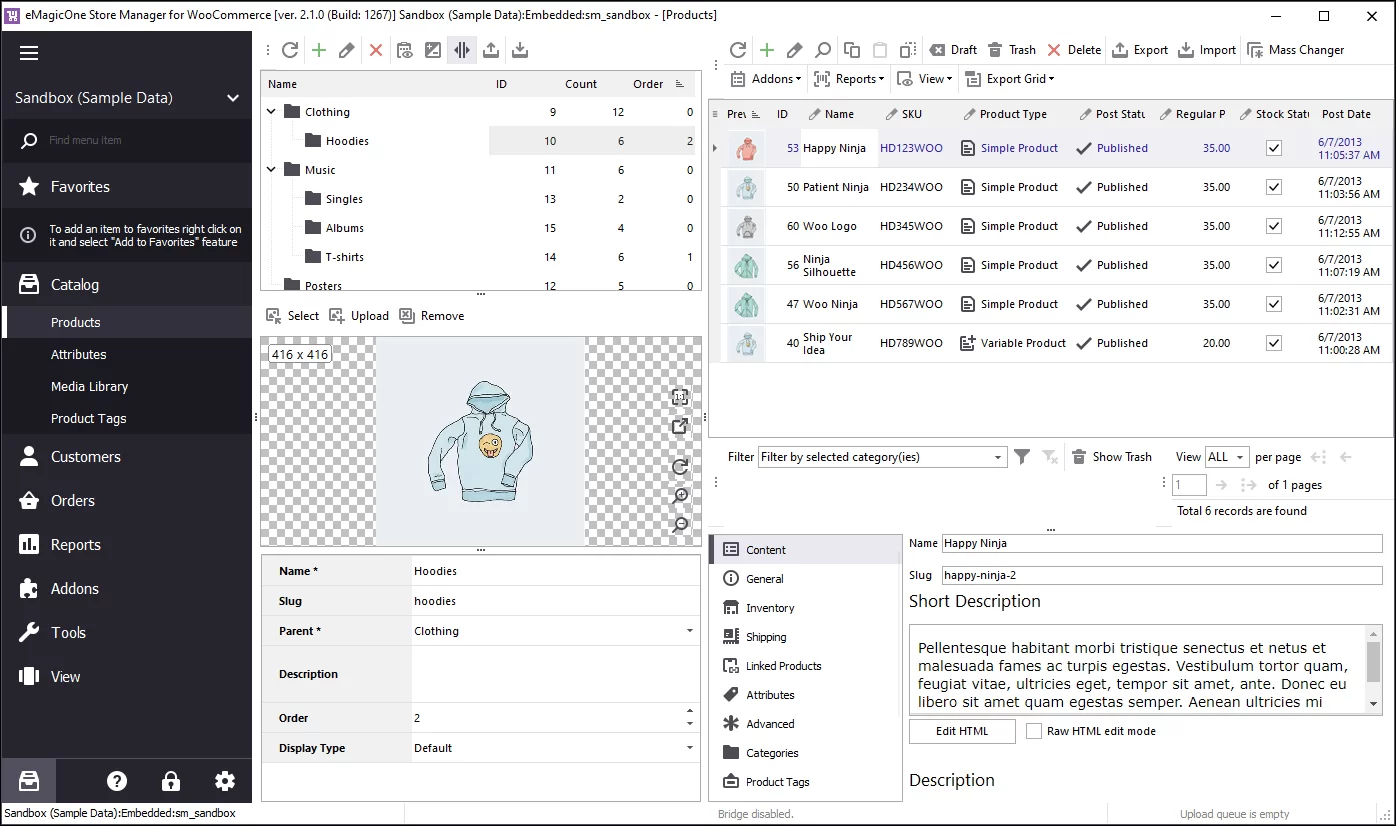Collapse the Clothing category tree node
The width and height of the screenshot is (1396, 826).
pyautogui.click(x=271, y=112)
